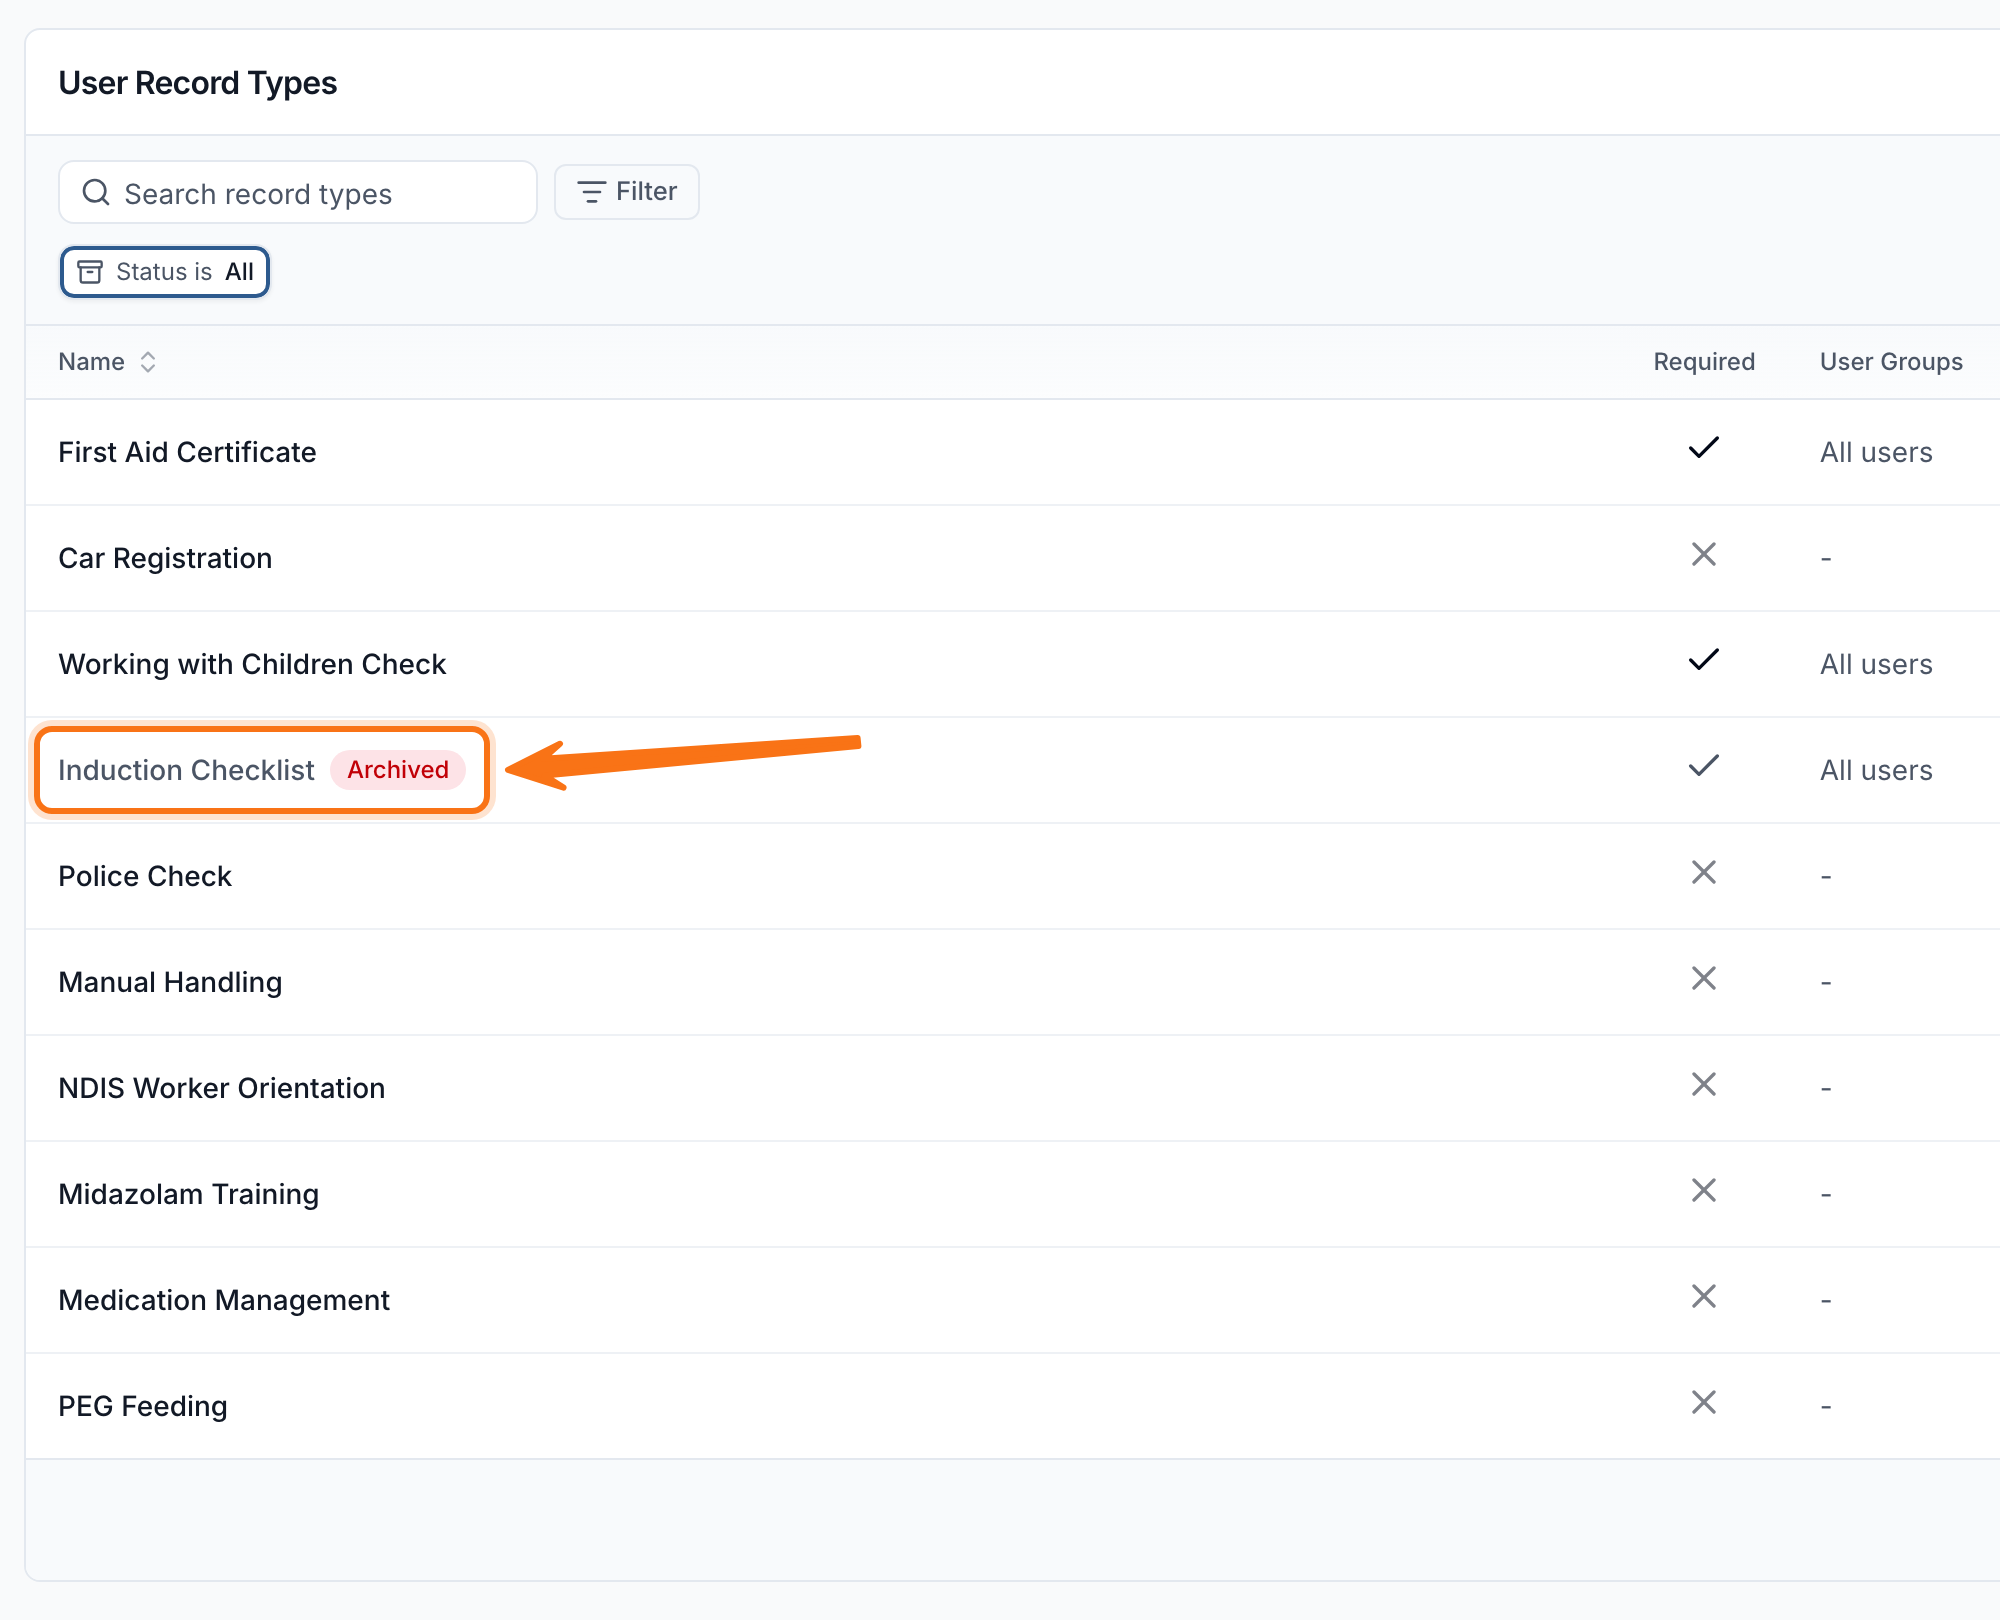The width and height of the screenshot is (2000, 1620).
Task: Open Manual Handling record type
Action: pos(170,982)
